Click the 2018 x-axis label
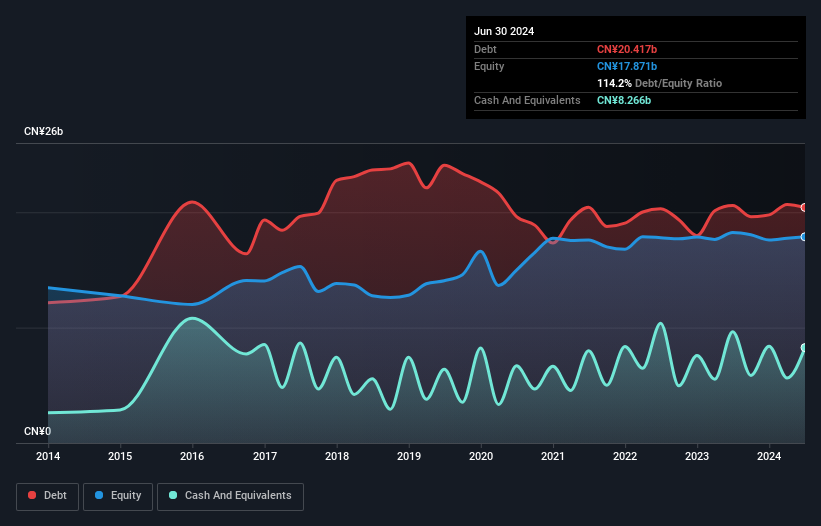The width and height of the screenshot is (821, 526). [337, 456]
